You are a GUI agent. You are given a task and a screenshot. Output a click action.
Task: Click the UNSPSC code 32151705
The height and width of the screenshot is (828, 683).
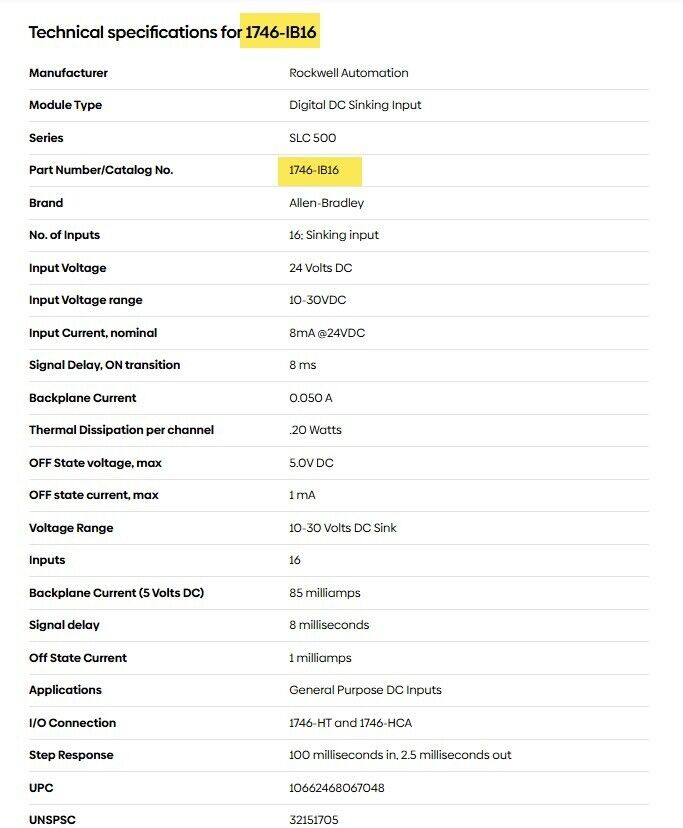[313, 820]
